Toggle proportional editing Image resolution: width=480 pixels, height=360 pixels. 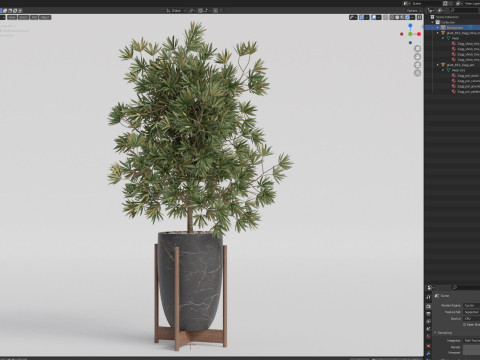(x=215, y=11)
